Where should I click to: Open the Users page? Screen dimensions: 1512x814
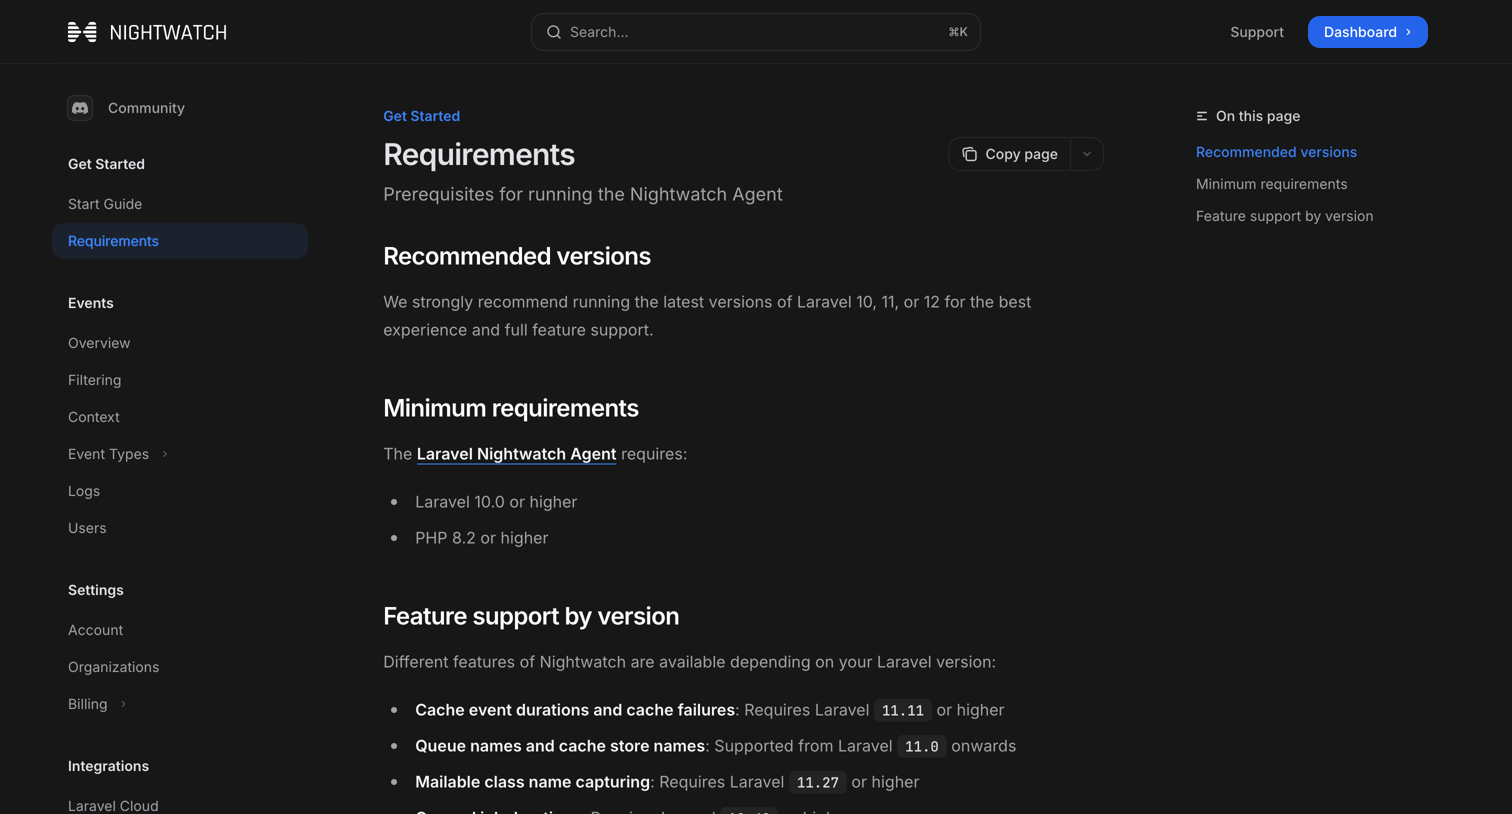(x=87, y=528)
